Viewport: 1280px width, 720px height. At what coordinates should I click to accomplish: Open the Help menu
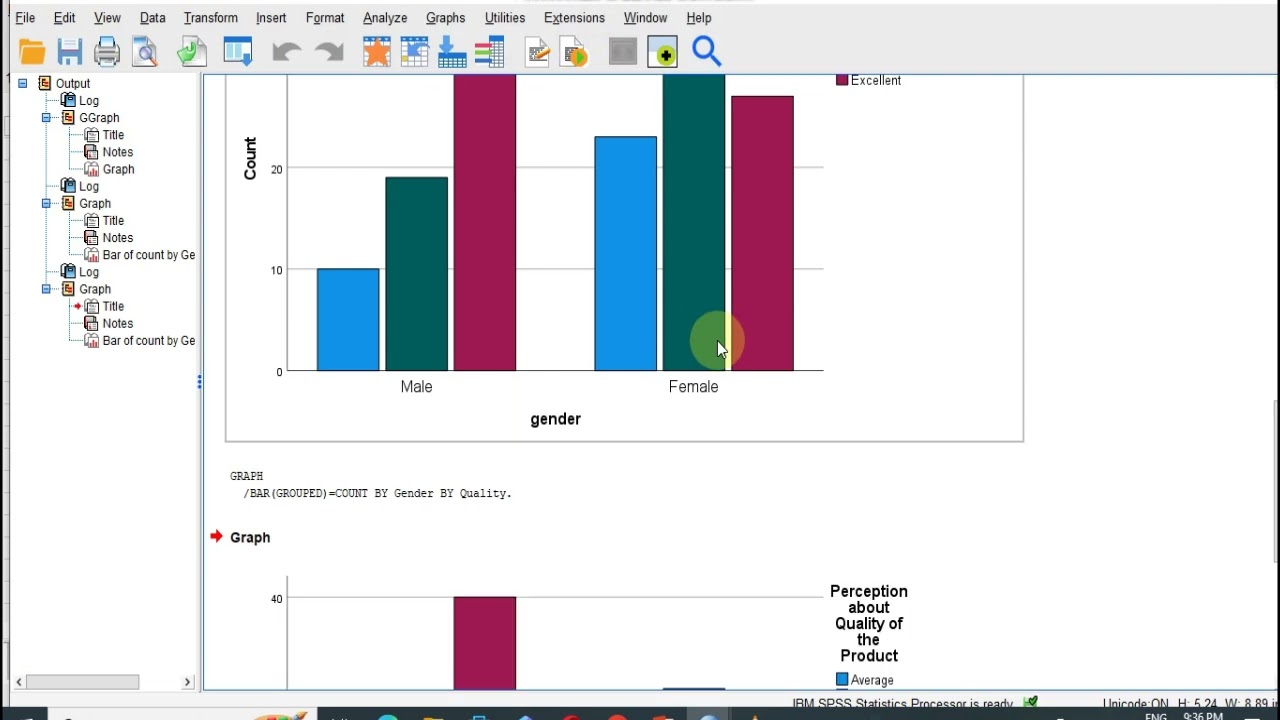(x=699, y=18)
